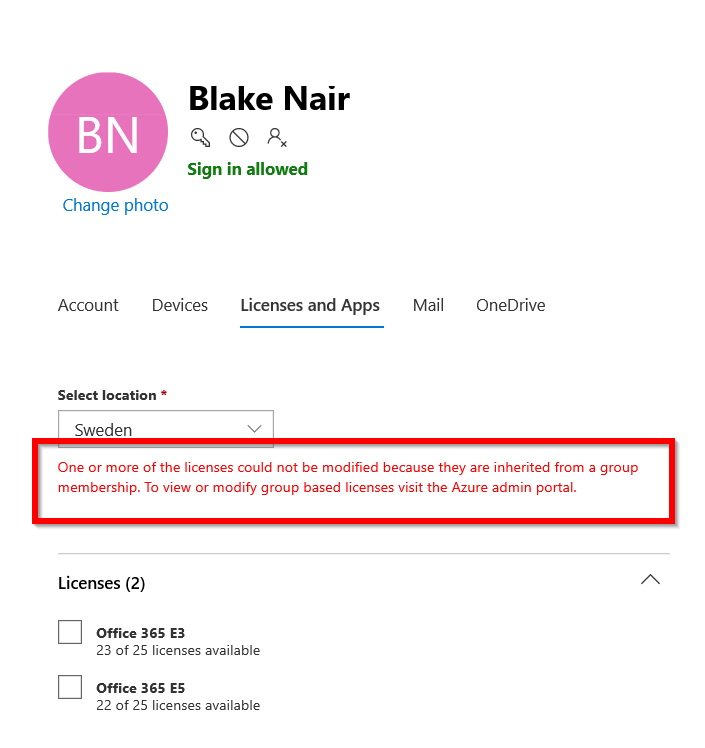Click the Sign in allowed status text

[x=247, y=169]
